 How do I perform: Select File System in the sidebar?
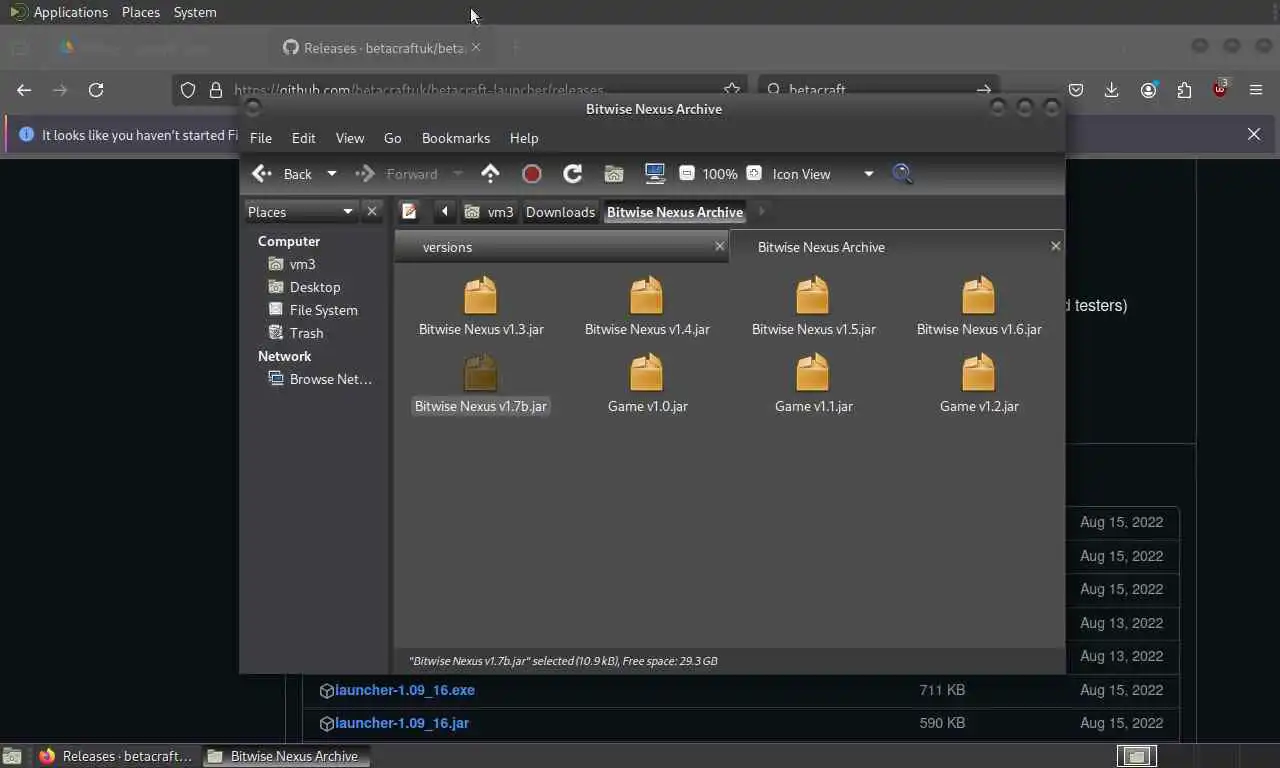point(312,310)
